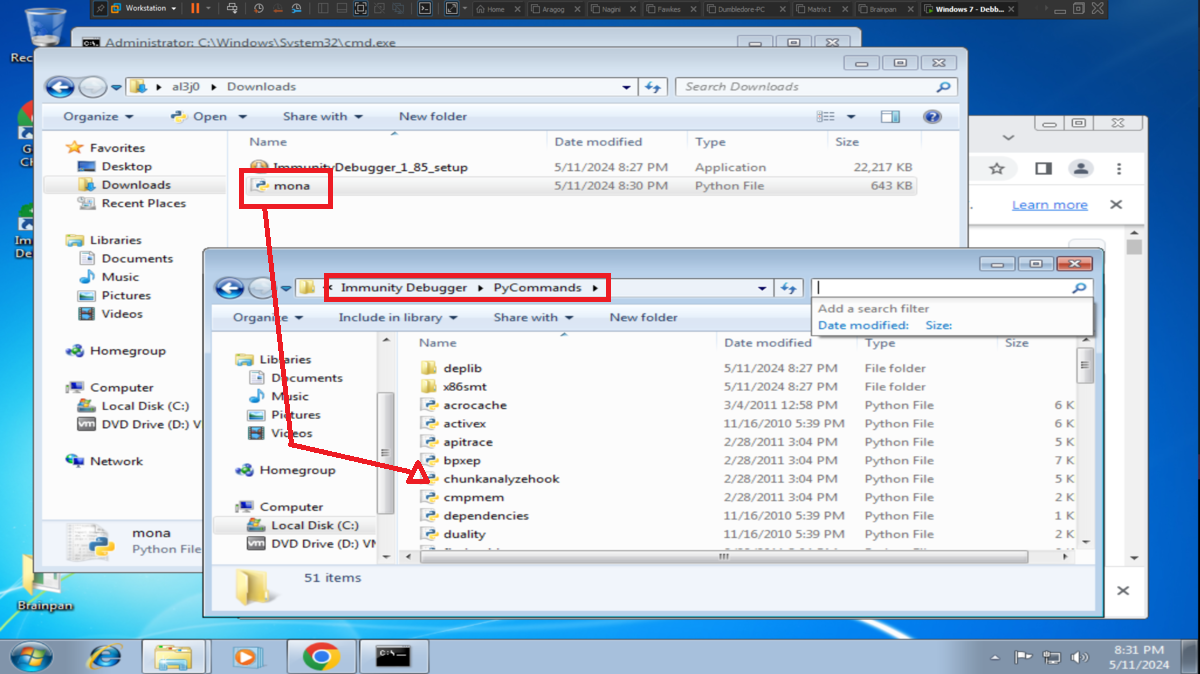Refresh the Downloads address bar
The width and height of the screenshot is (1200, 674).
(x=654, y=87)
